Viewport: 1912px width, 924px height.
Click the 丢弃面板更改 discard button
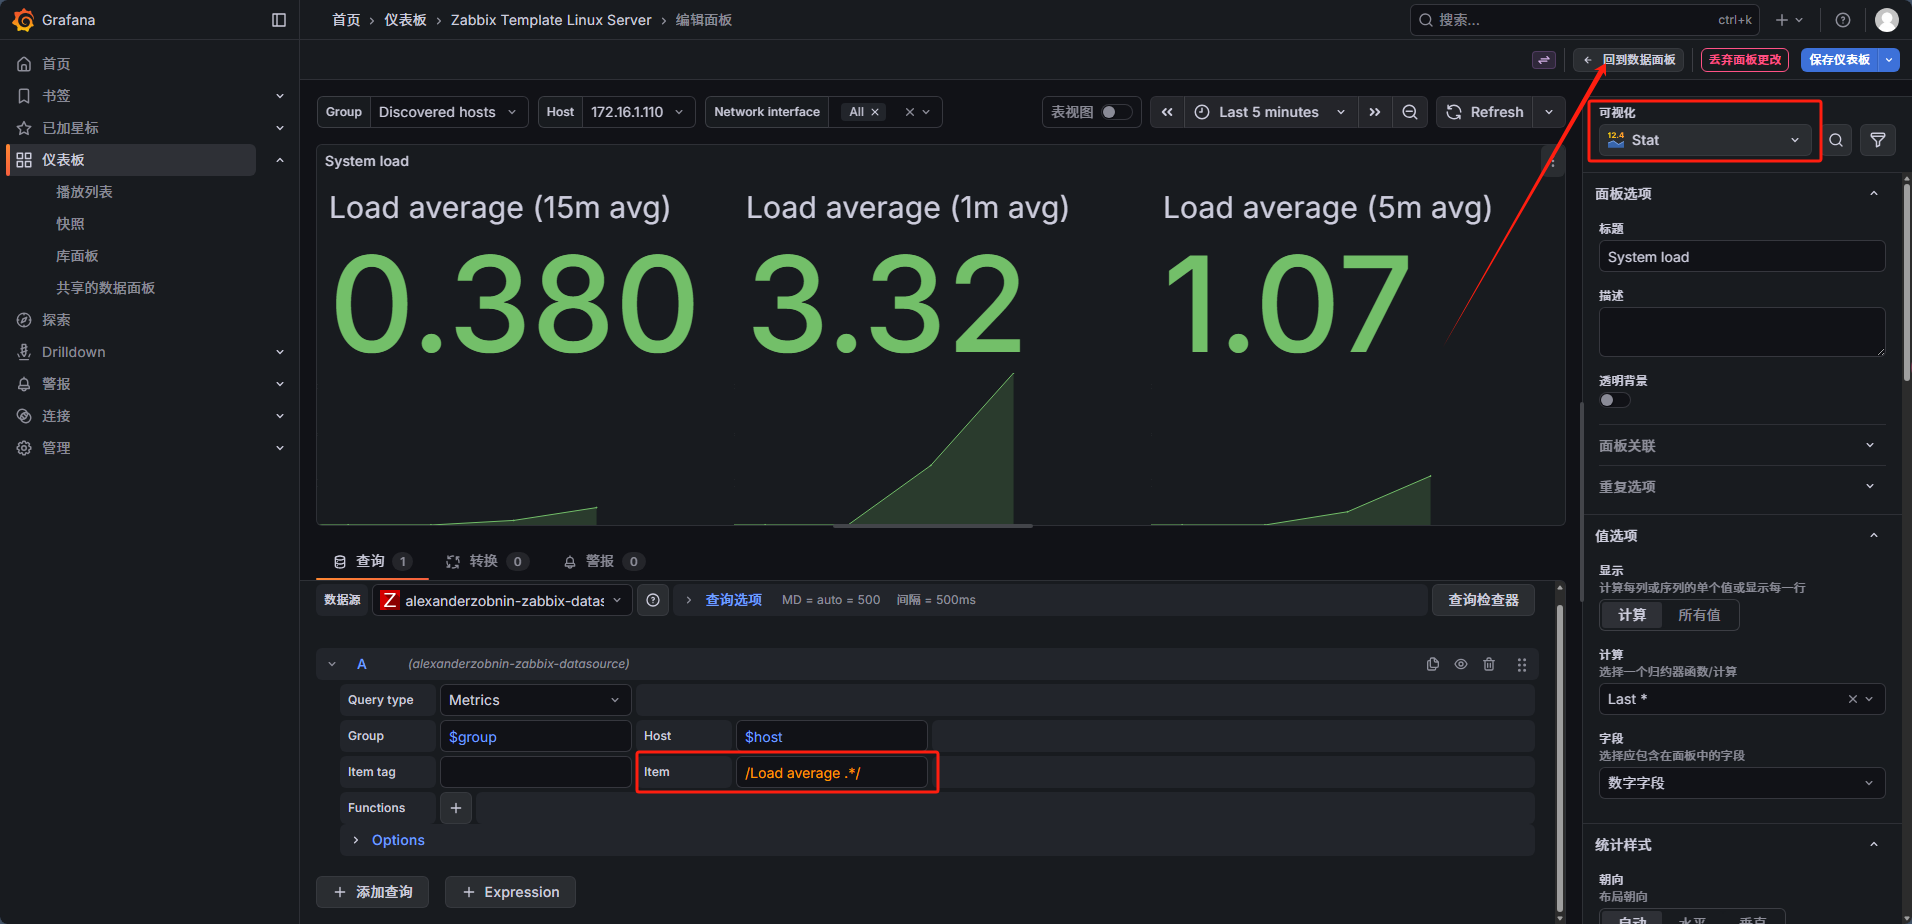pos(1745,60)
